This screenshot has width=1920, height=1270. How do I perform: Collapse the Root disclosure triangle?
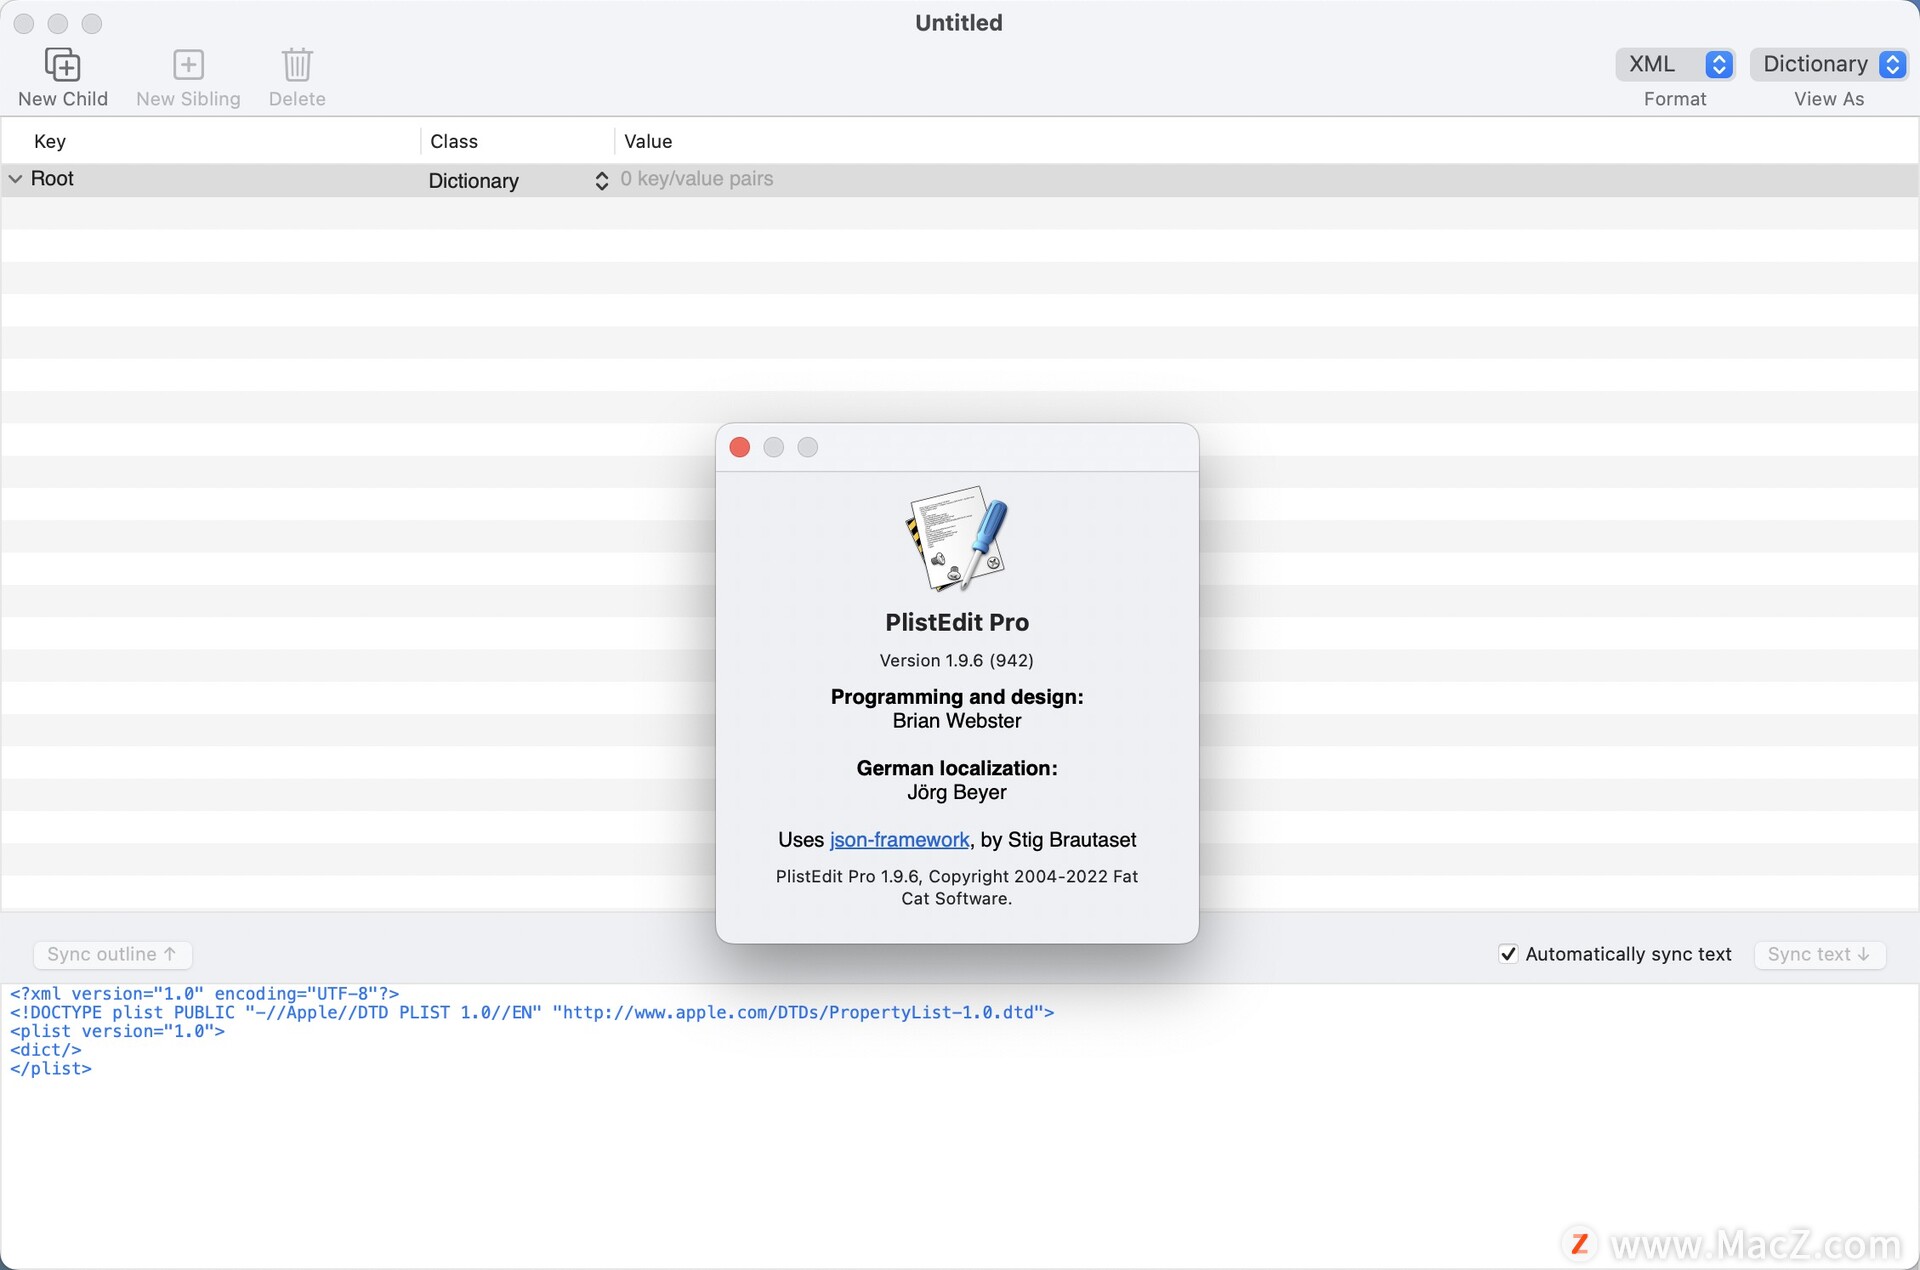pyautogui.click(x=16, y=179)
